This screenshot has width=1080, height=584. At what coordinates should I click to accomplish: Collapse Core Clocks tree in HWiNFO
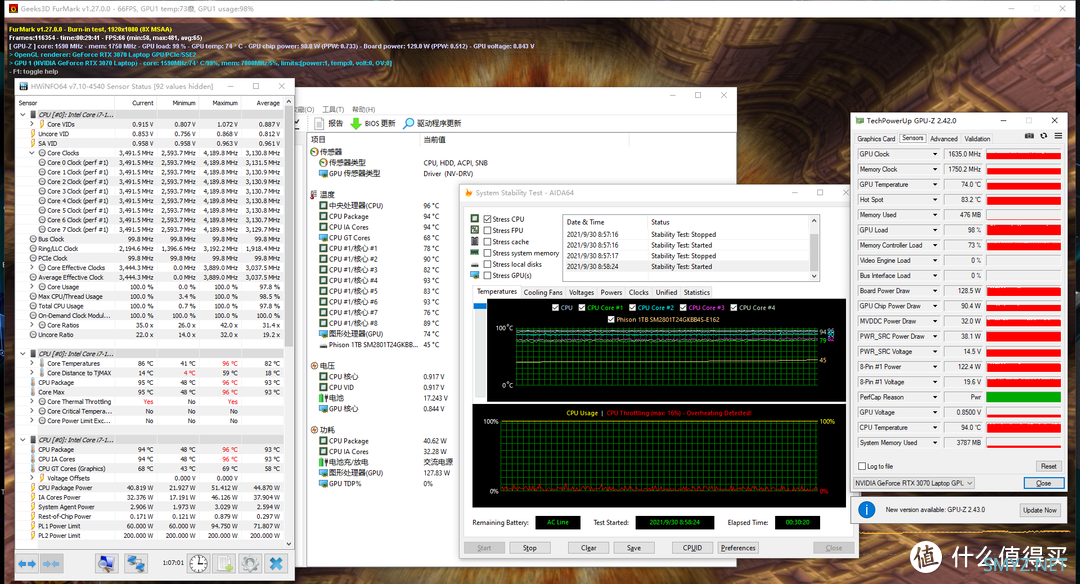point(32,153)
